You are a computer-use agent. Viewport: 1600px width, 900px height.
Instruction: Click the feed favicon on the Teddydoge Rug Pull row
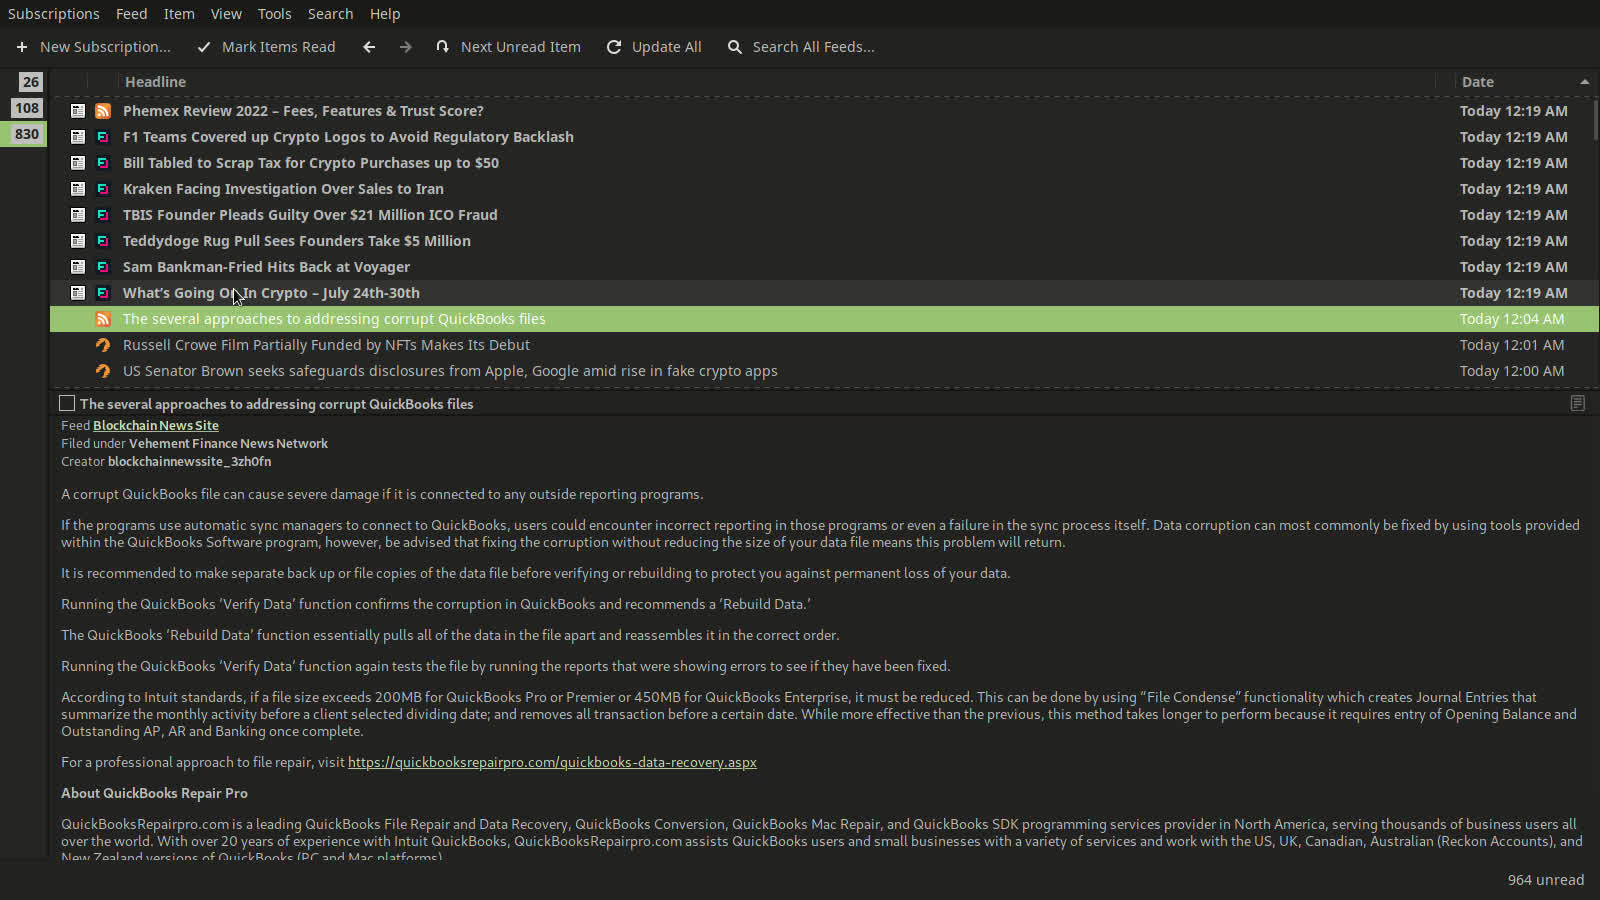103,241
